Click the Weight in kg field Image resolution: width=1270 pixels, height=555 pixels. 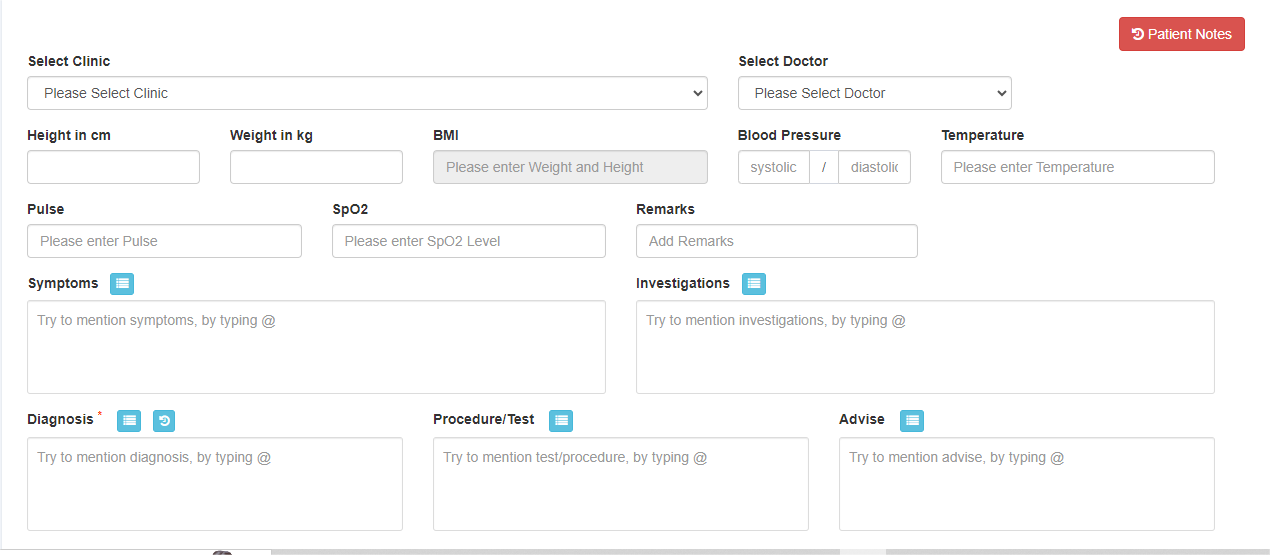[316, 167]
